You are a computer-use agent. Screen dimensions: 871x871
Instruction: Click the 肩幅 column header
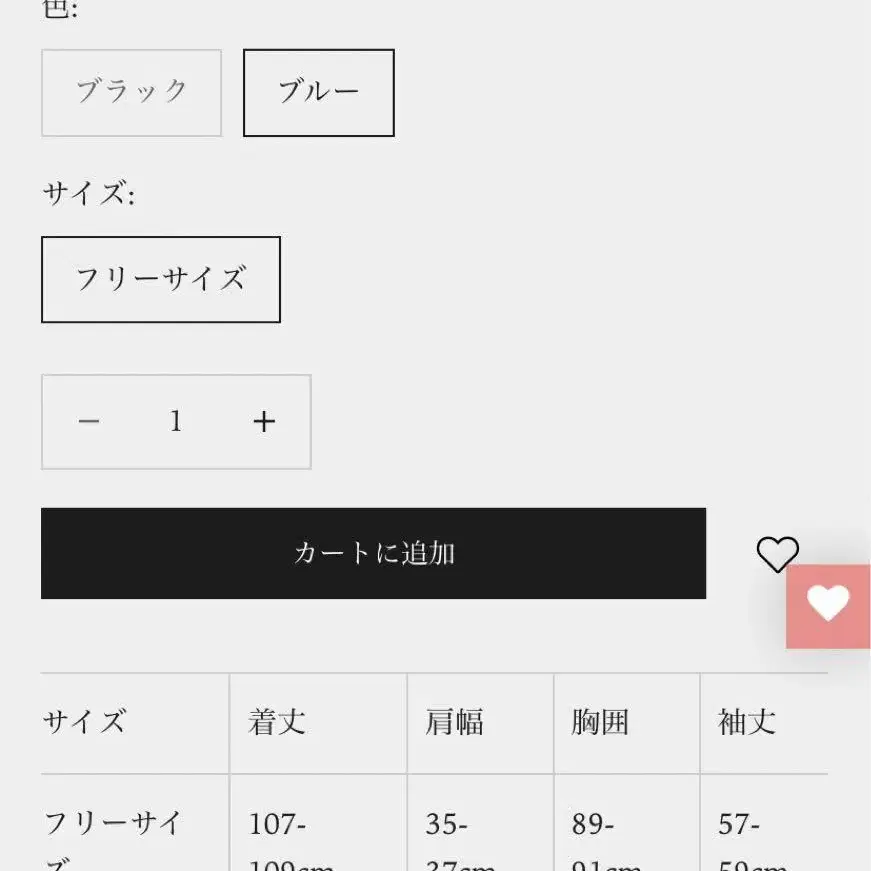454,722
